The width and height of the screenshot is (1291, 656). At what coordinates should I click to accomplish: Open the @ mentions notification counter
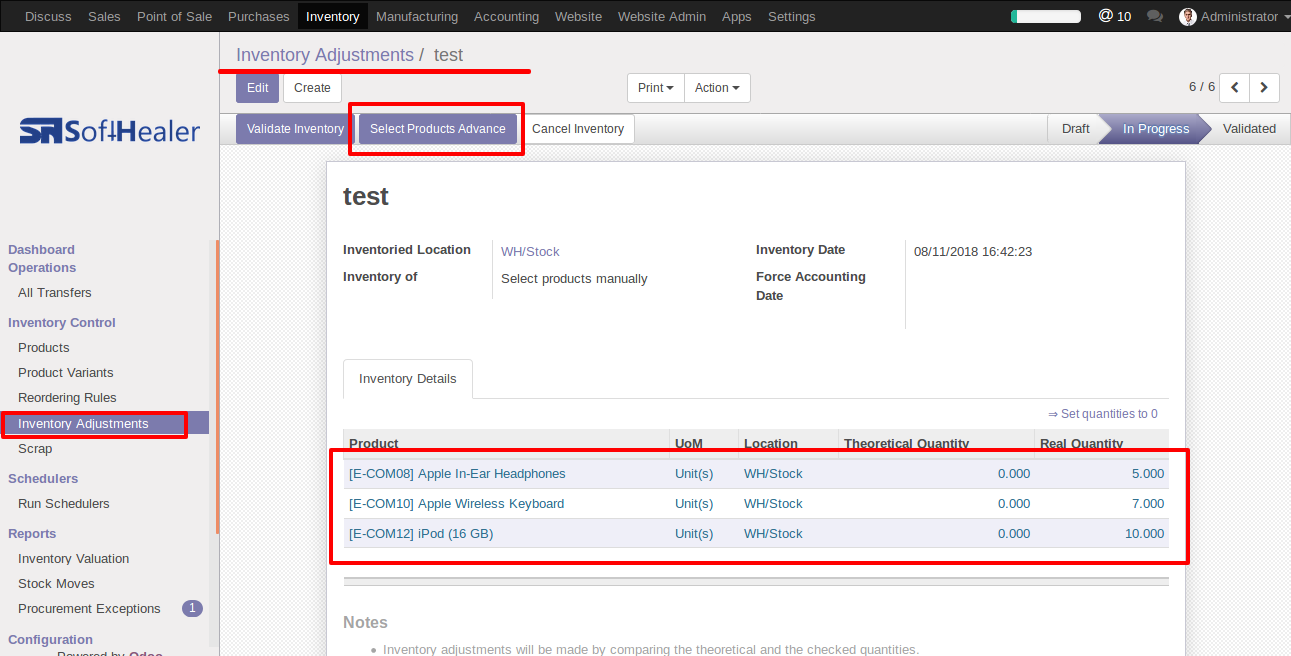click(x=1115, y=16)
